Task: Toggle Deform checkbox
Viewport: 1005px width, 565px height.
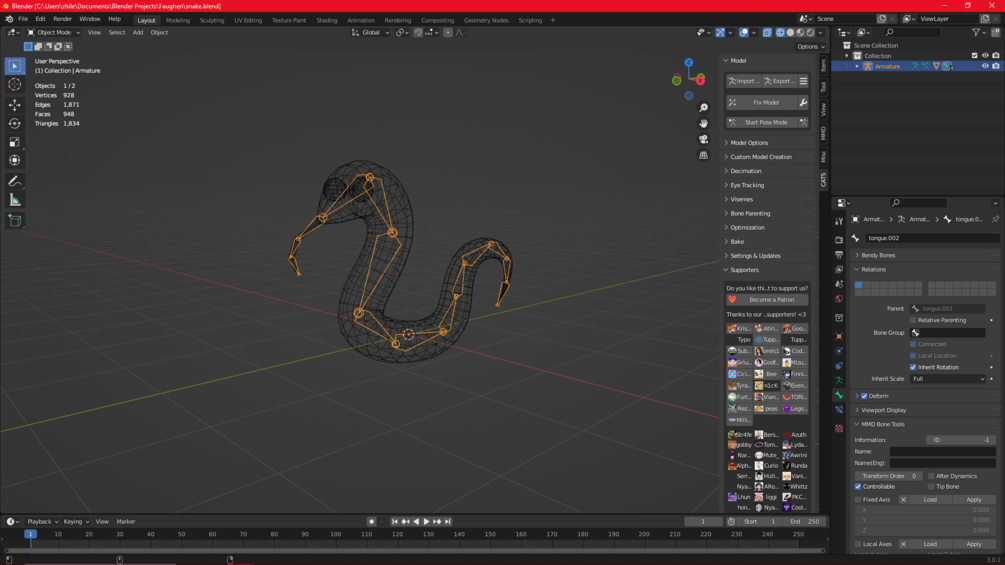Action: tap(864, 396)
